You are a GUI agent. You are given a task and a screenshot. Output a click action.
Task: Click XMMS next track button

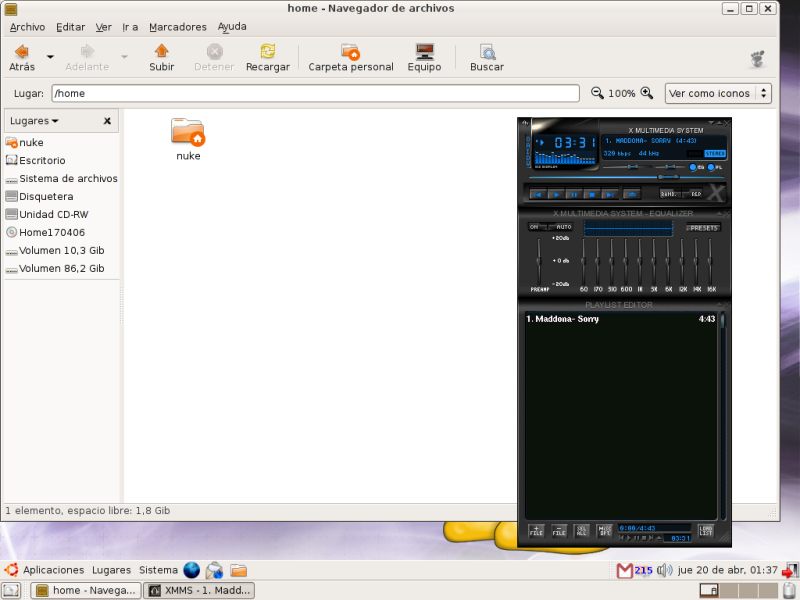610,194
